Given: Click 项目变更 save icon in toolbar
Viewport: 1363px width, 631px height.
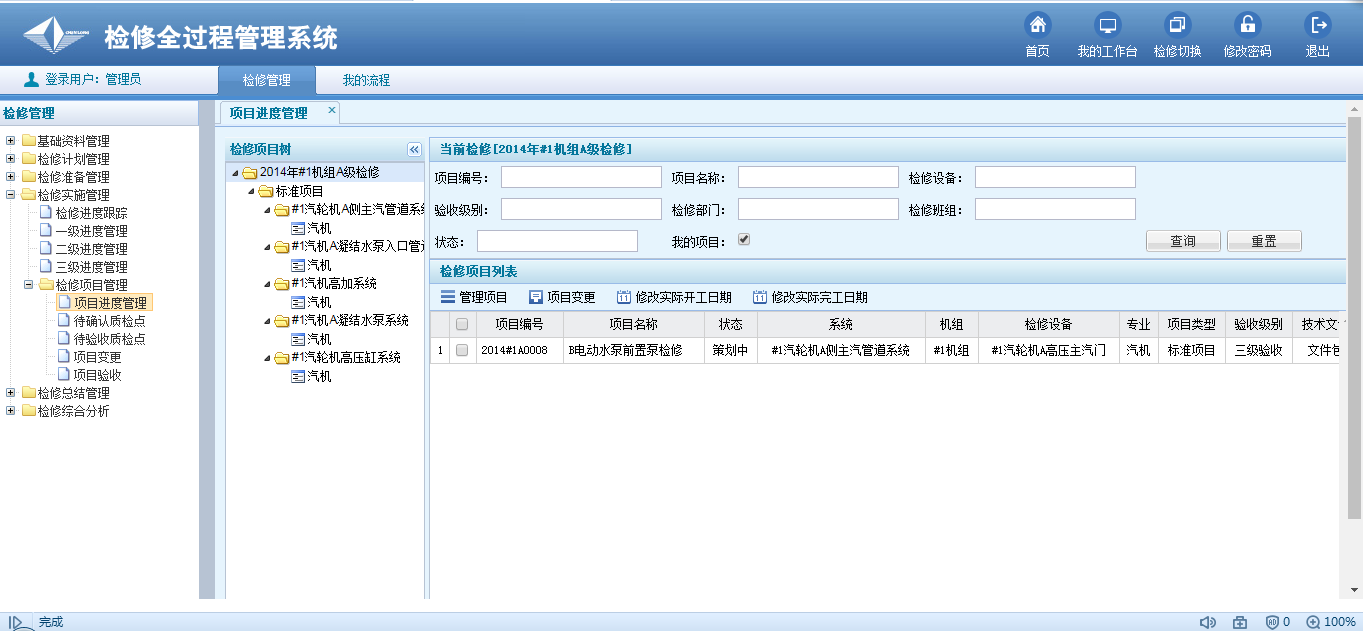Looking at the screenshot, I should click(536, 298).
